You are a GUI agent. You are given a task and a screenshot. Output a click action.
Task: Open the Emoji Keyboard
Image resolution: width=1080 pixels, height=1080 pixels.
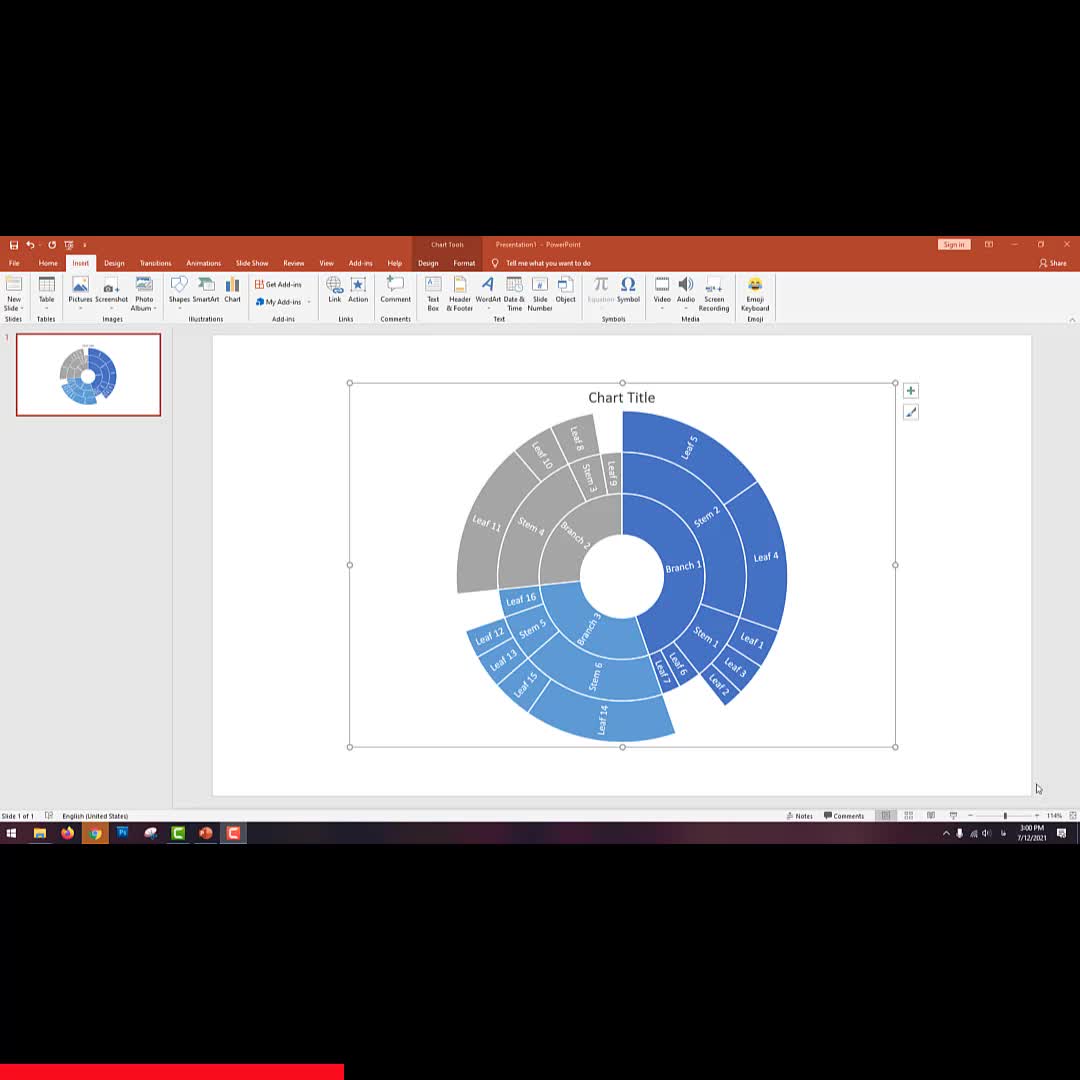[x=755, y=292]
